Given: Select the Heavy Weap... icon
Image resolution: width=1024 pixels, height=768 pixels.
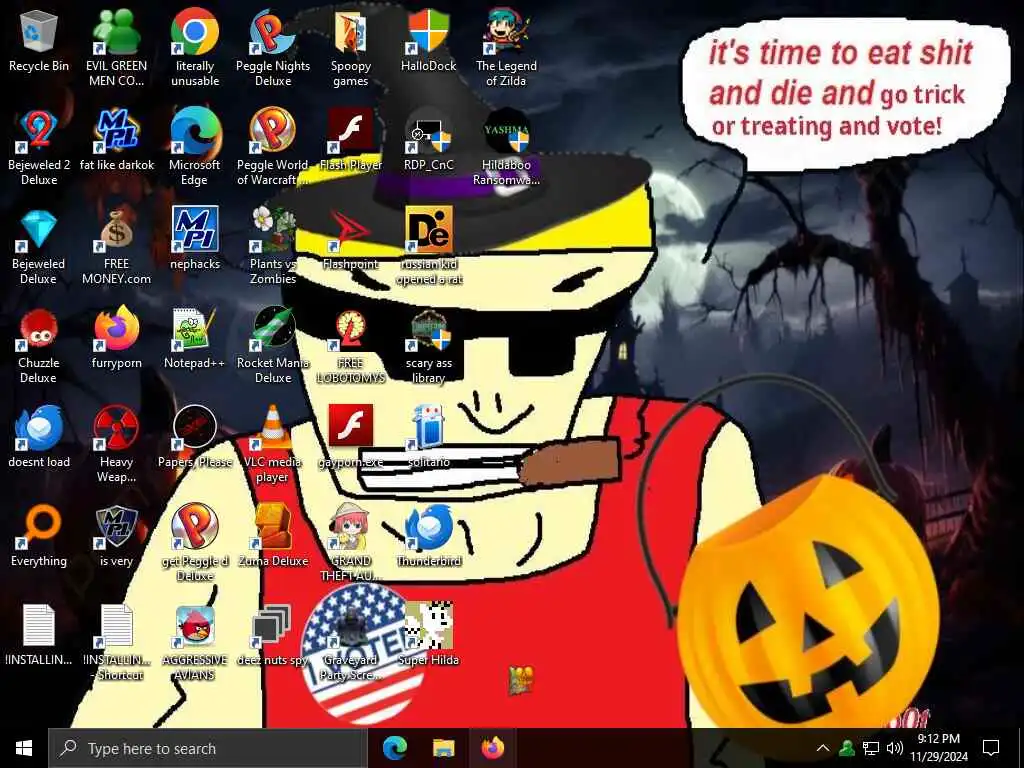Looking at the screenshot, I should pyautogui.click(x=116, y=428).
